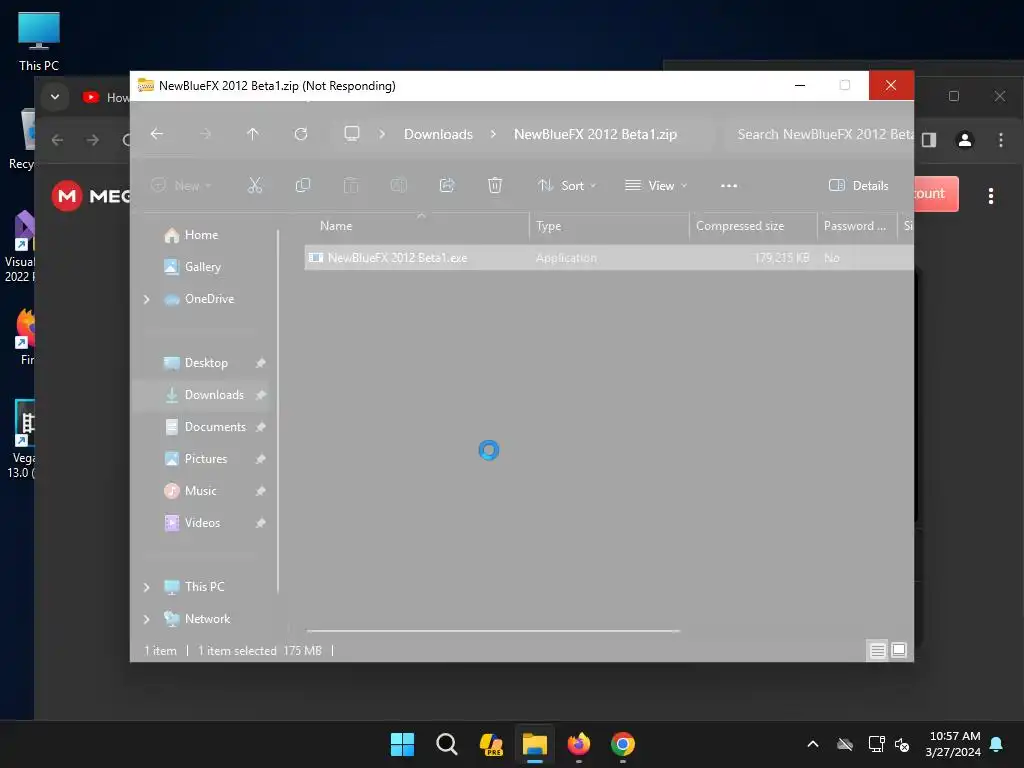Go back in File Explorer

click(x=157, y=134)
